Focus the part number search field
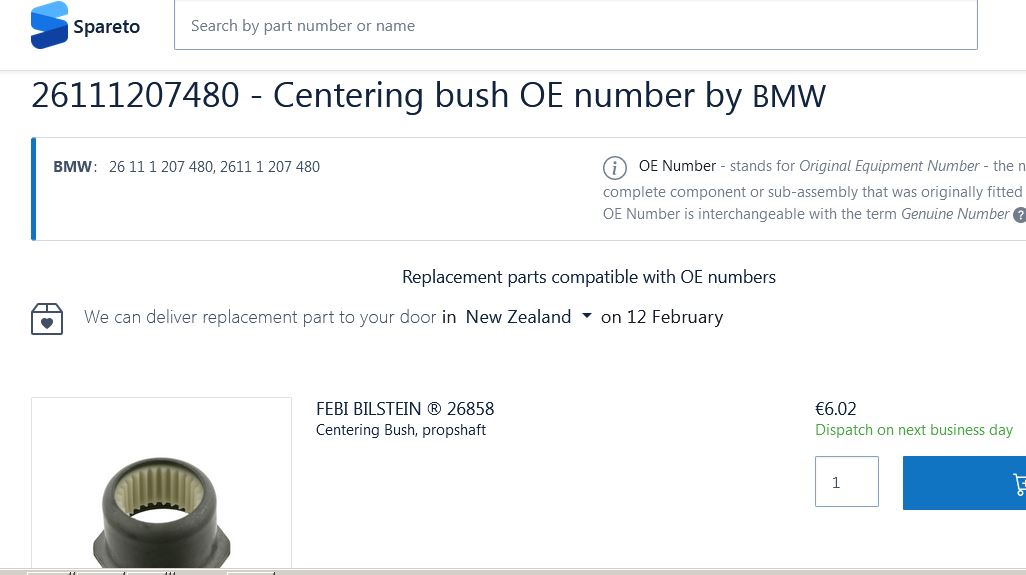Image resolution: width=1026 pixels, height=575 pixels. pos(576,25)
